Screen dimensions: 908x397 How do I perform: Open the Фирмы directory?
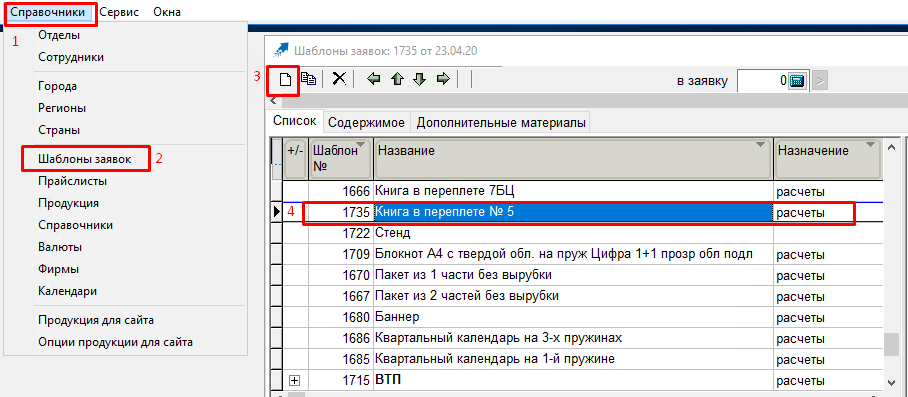coord(58,269)
